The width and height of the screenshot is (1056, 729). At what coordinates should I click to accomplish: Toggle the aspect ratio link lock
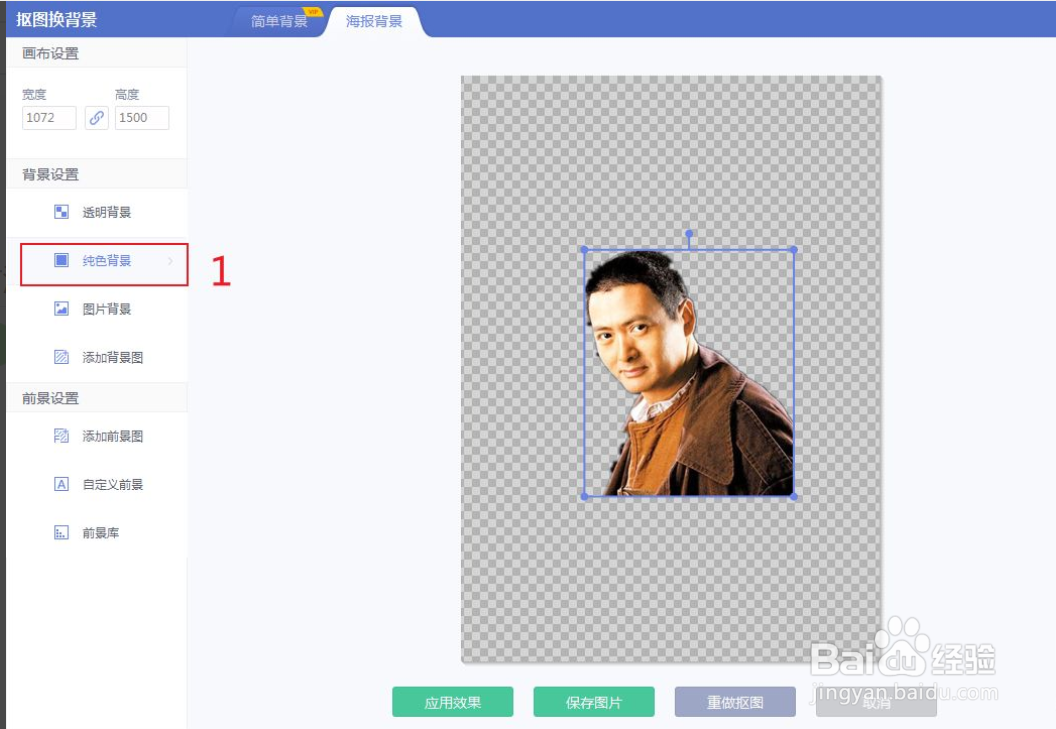96,118
